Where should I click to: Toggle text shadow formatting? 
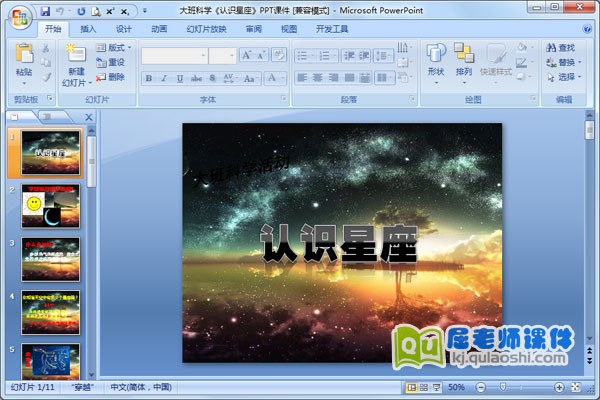click(x=212, y=78)
